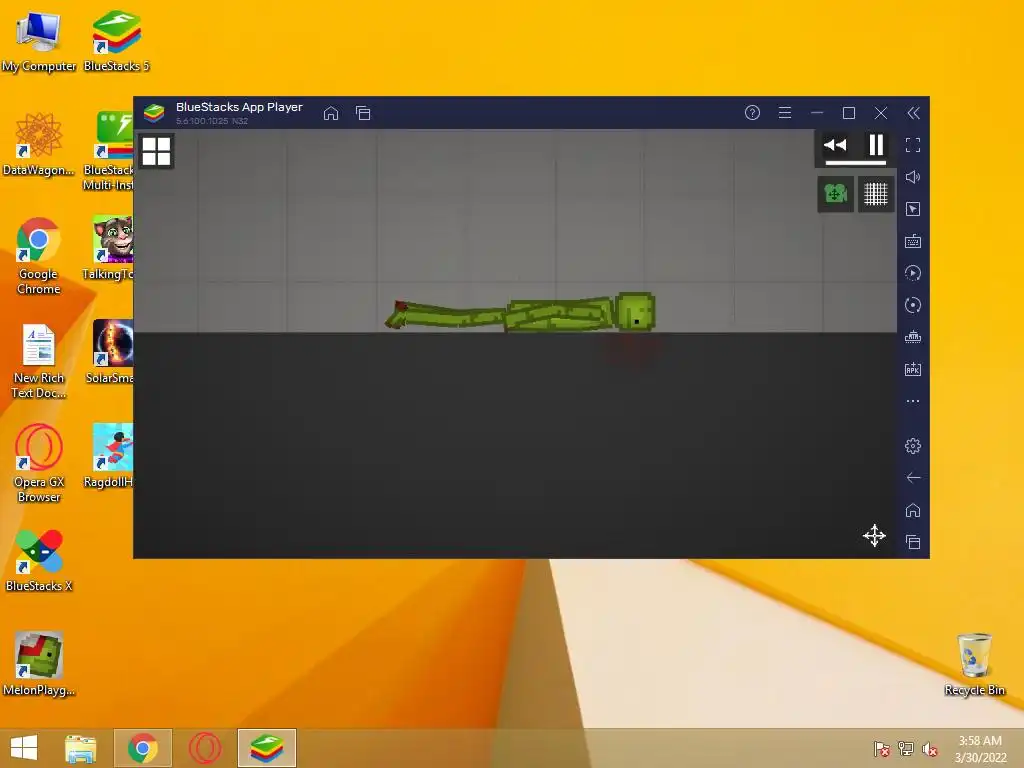Toggle the green camera follow button
Image resolution: width=1024 pixels, height=768 pixels.
point(835,194)
